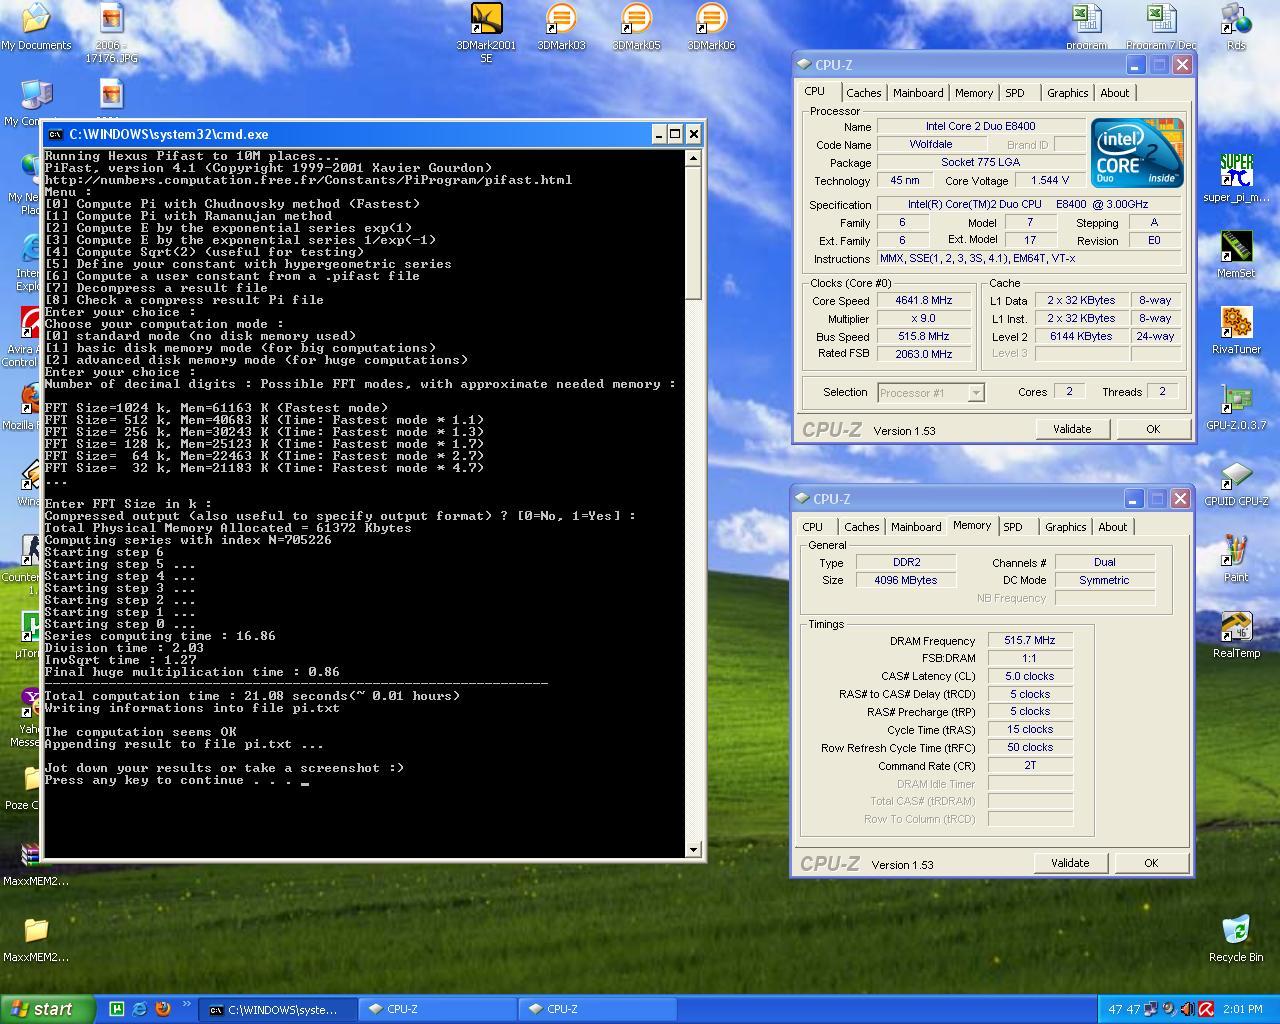This screenshot has width=1280, height=1024.
Task: Minimize the cmd.exe window
Action: point(659,134)
